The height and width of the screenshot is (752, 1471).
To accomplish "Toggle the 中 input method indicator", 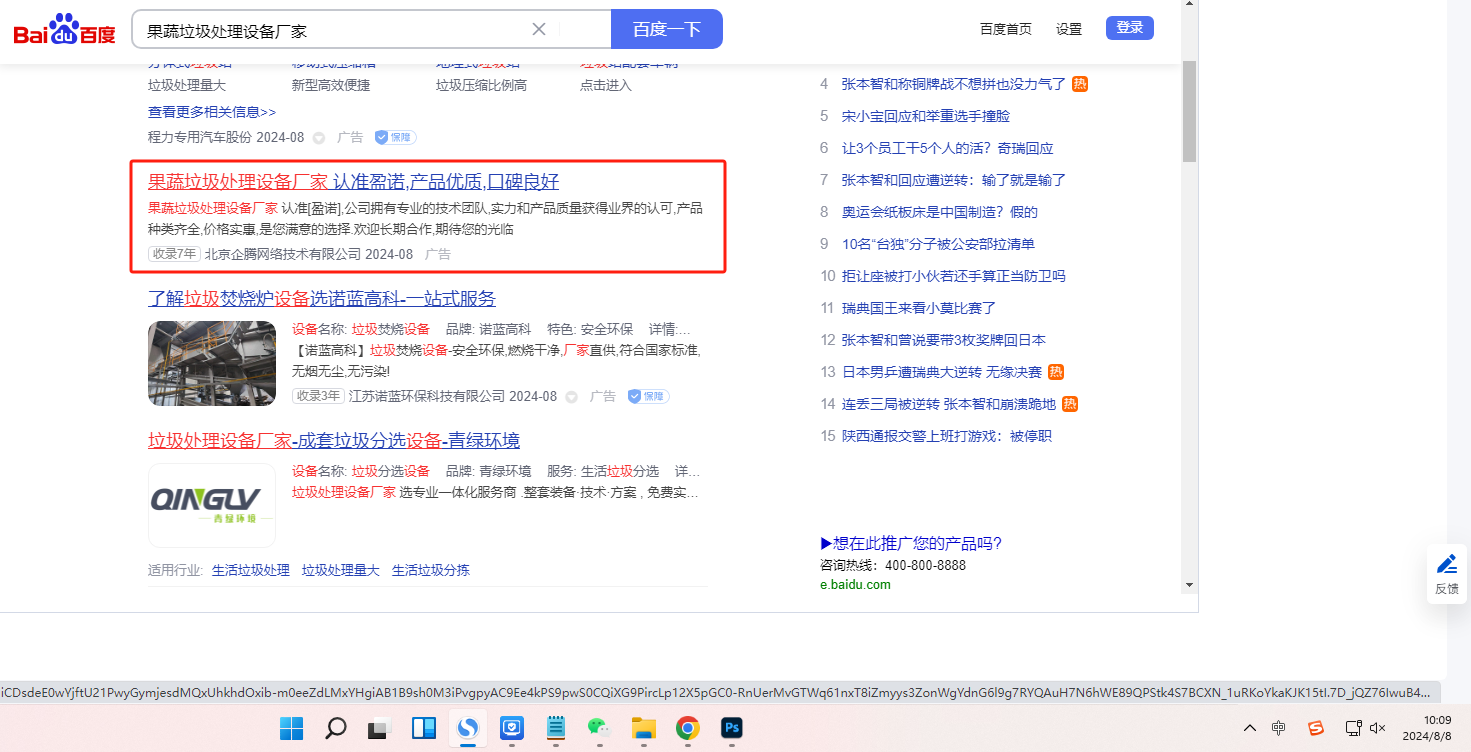I will [1279, 728].
